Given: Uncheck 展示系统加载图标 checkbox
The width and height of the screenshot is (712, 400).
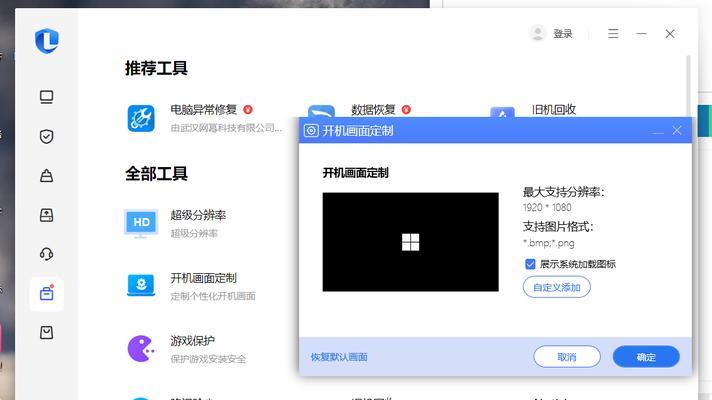Looking at the screenshot, I should (x=530, y=264).
